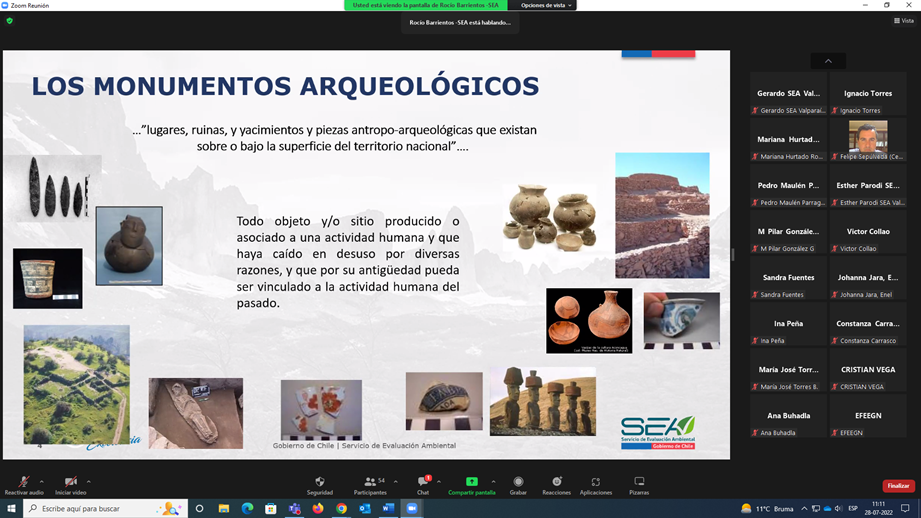
Task: Open Aplicaciones in Zoom toolbar
Action: (596, 483)
